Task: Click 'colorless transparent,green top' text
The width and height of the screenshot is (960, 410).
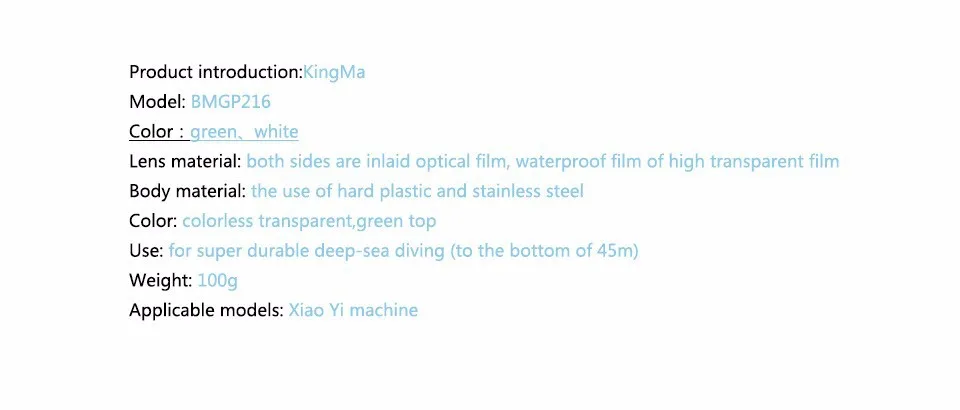Action: (x=309, y=221)
